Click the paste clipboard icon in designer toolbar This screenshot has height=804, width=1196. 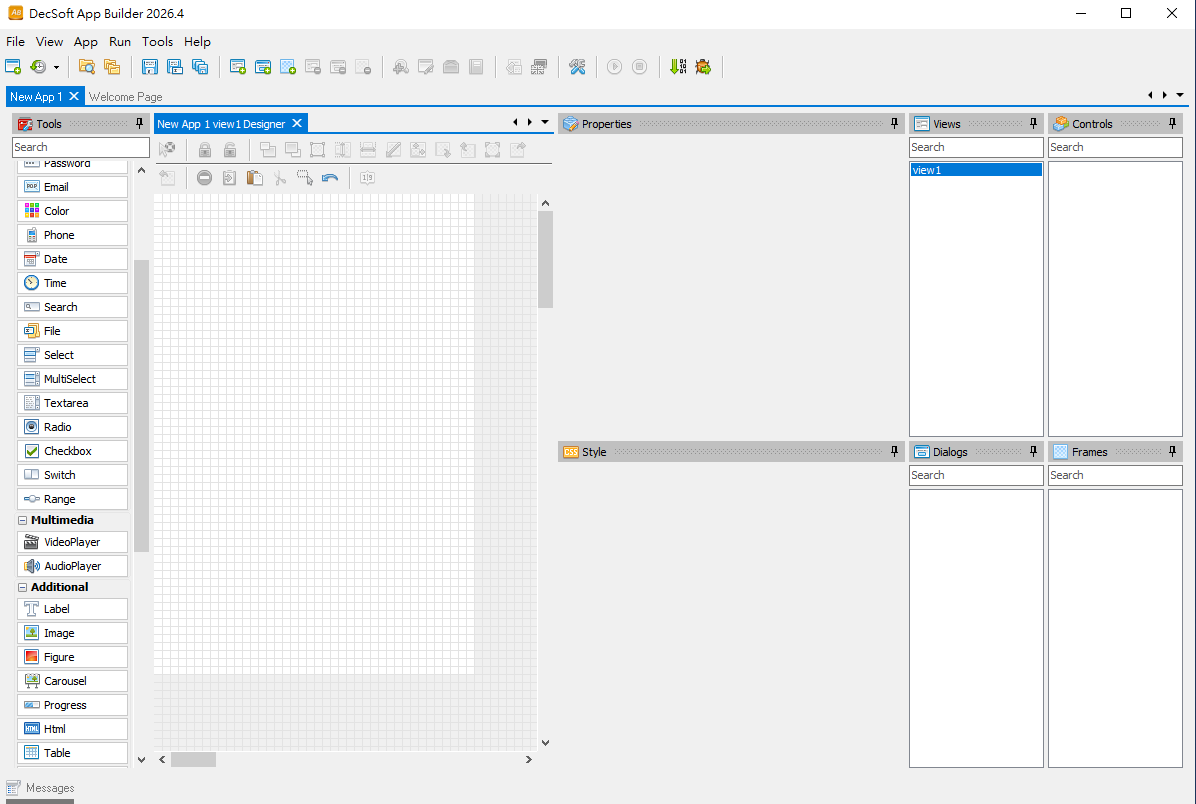coord(255,178)
